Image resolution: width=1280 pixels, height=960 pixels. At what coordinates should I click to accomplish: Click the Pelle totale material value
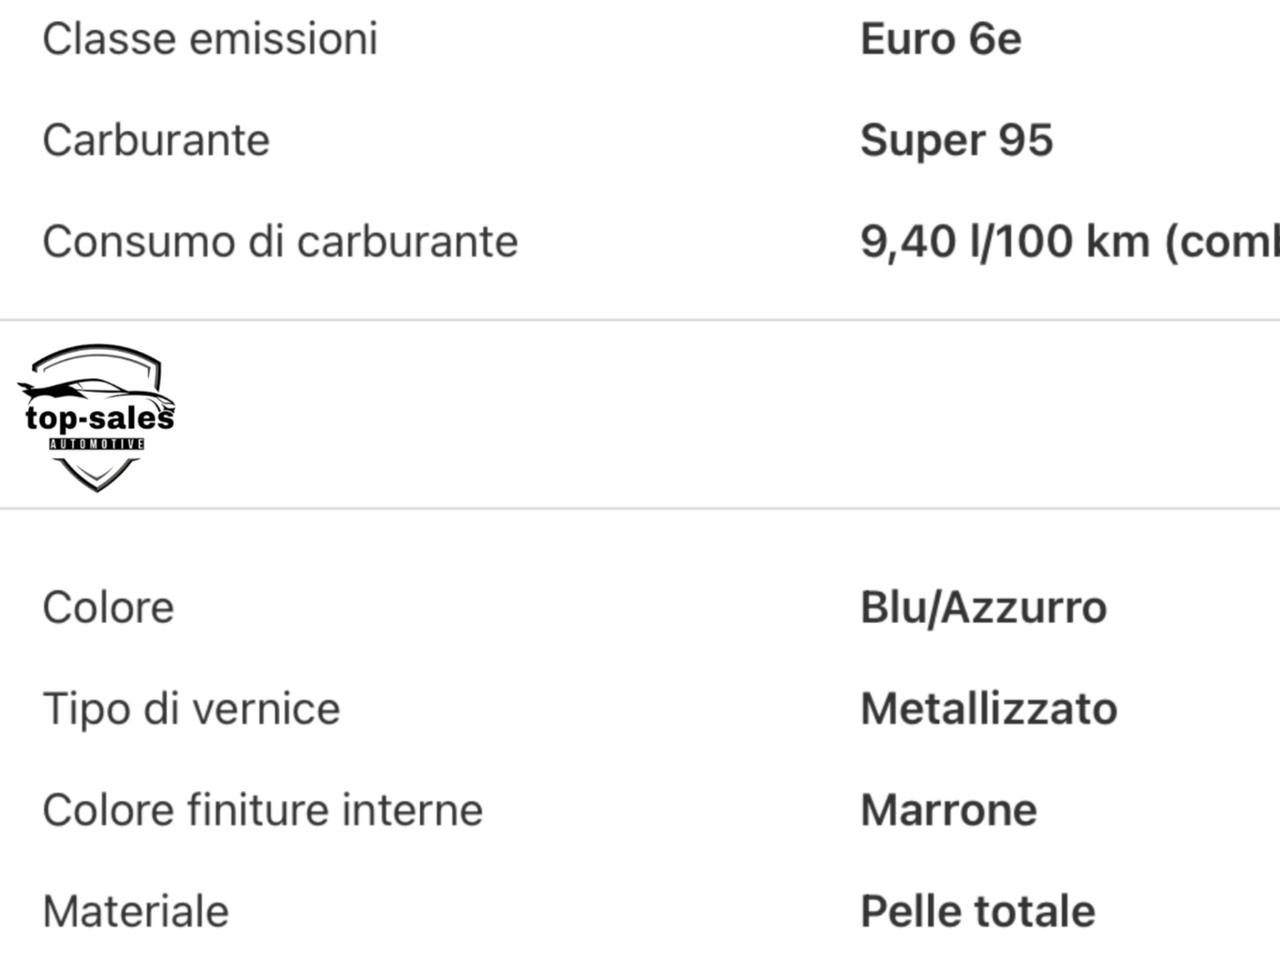coord(977,911)
